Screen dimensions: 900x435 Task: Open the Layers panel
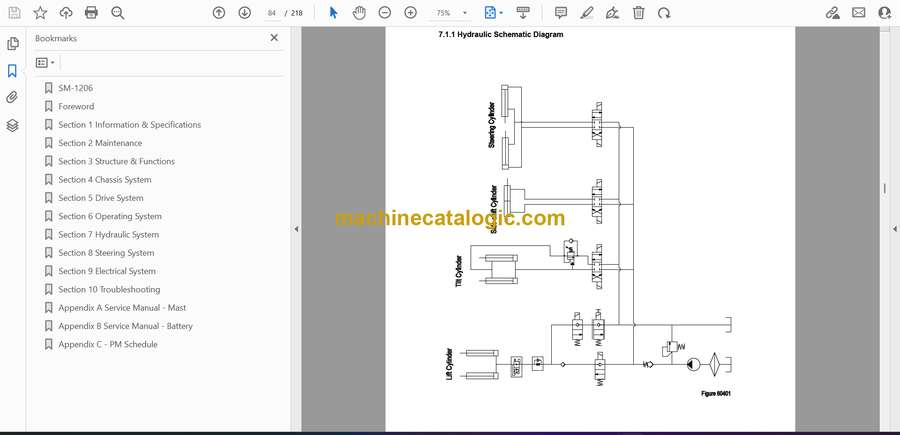pyautogui.click(x=13, y=126)
